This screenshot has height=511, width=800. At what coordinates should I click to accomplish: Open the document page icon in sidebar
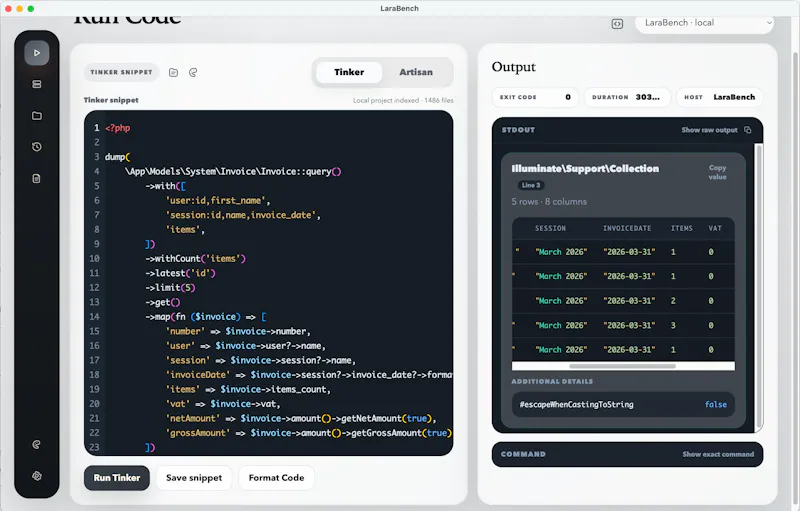tap(37, 178)
